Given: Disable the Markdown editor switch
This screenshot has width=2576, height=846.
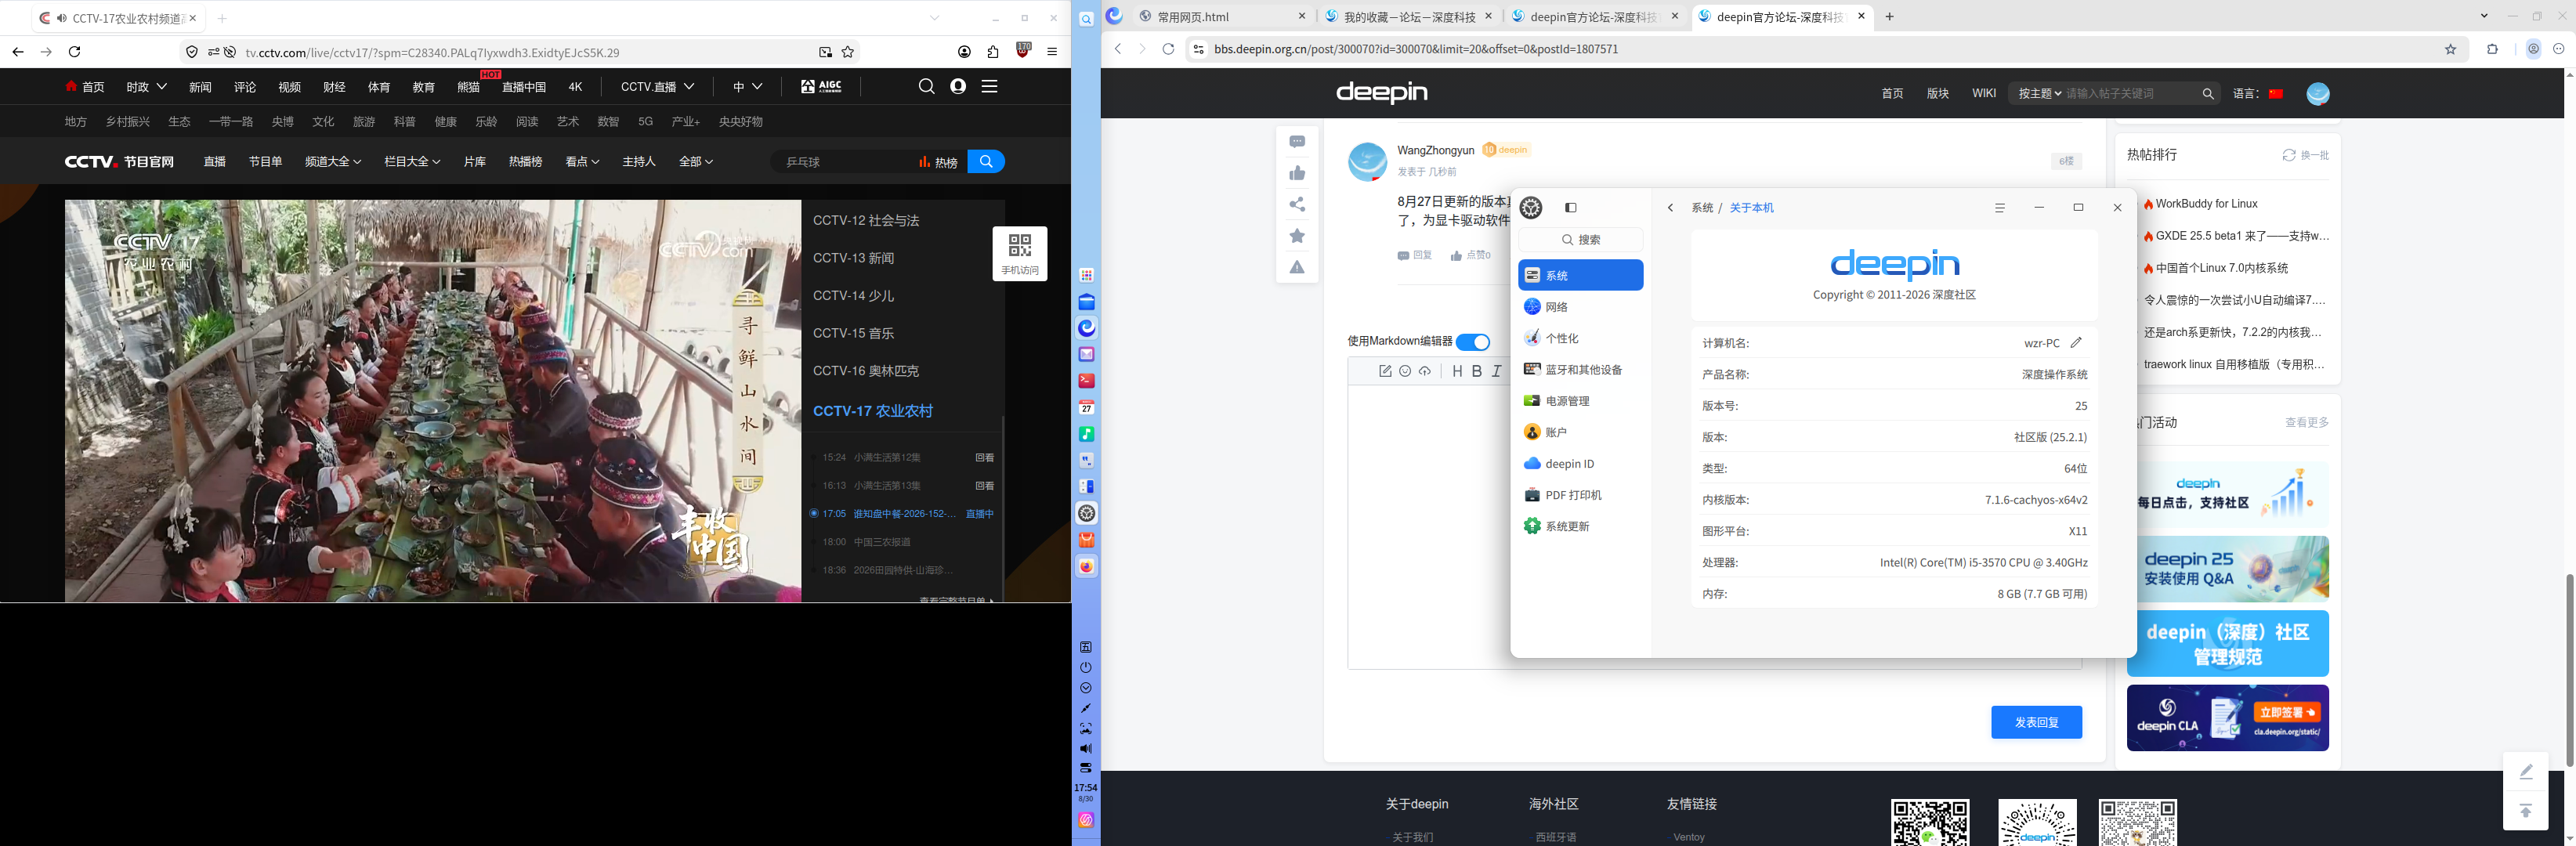Looking at the screenshot, I should click(1472, 342).
